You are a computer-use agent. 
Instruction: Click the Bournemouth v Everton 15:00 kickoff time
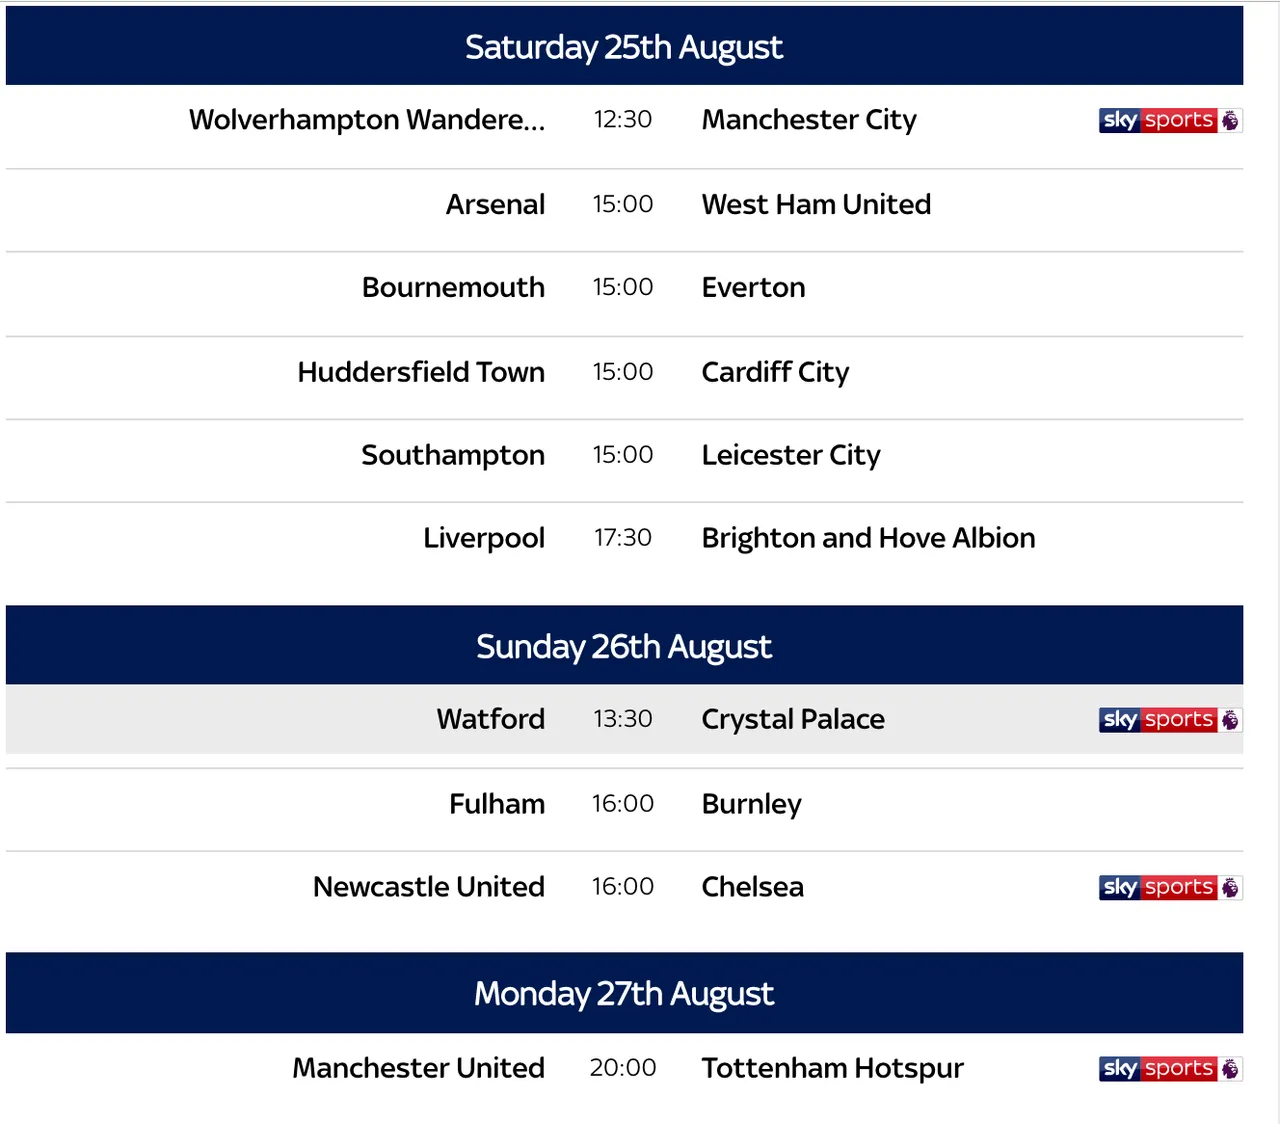[623, 287]
